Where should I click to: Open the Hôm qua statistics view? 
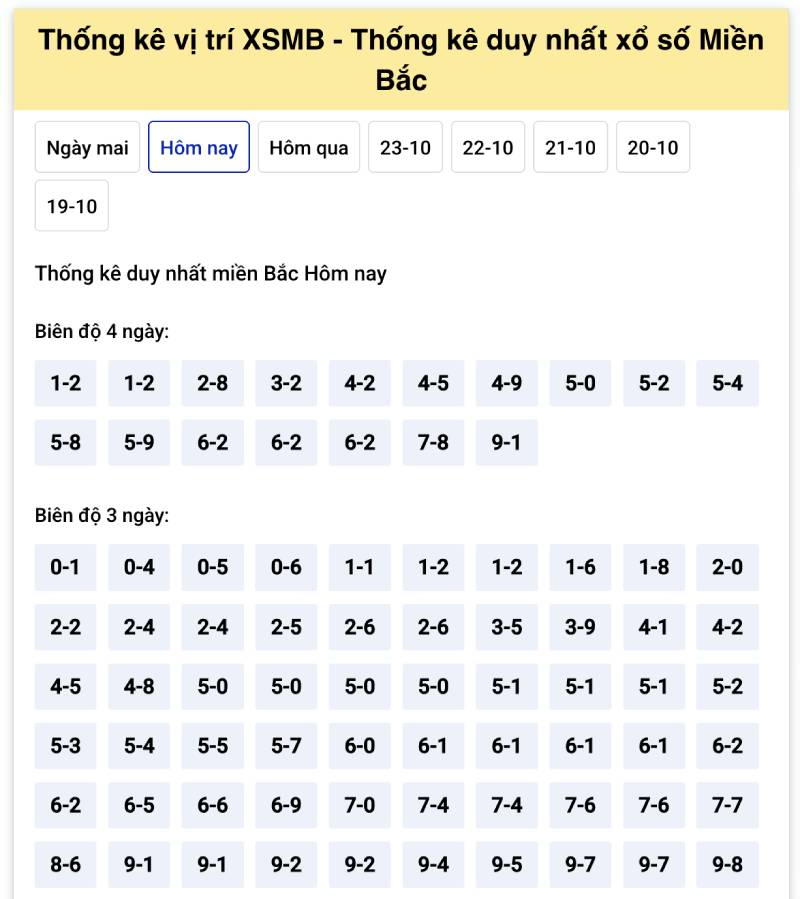(x=309, y=146)
